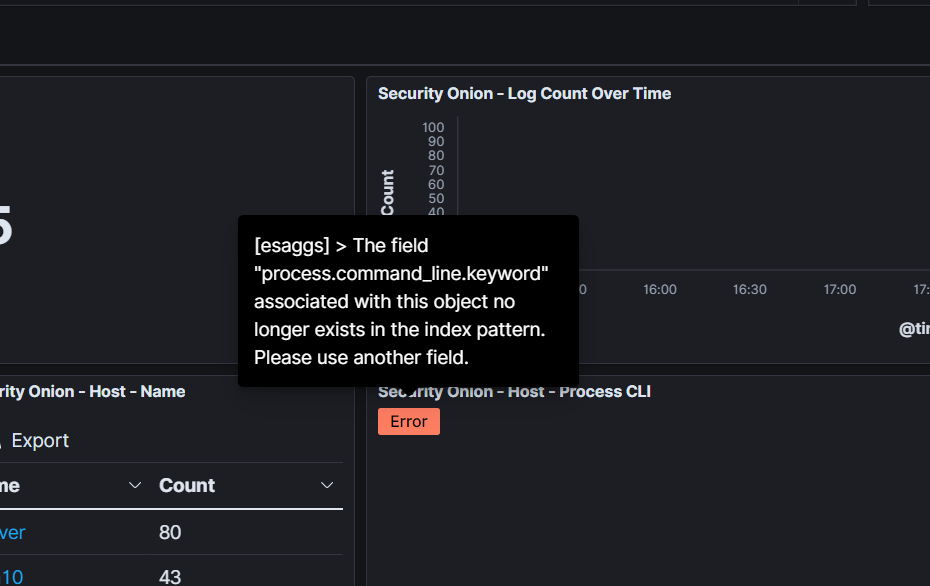Open the Count column sort dropdown
The image size is (930, 586).
pyautogui.click(x=327, y=485)
